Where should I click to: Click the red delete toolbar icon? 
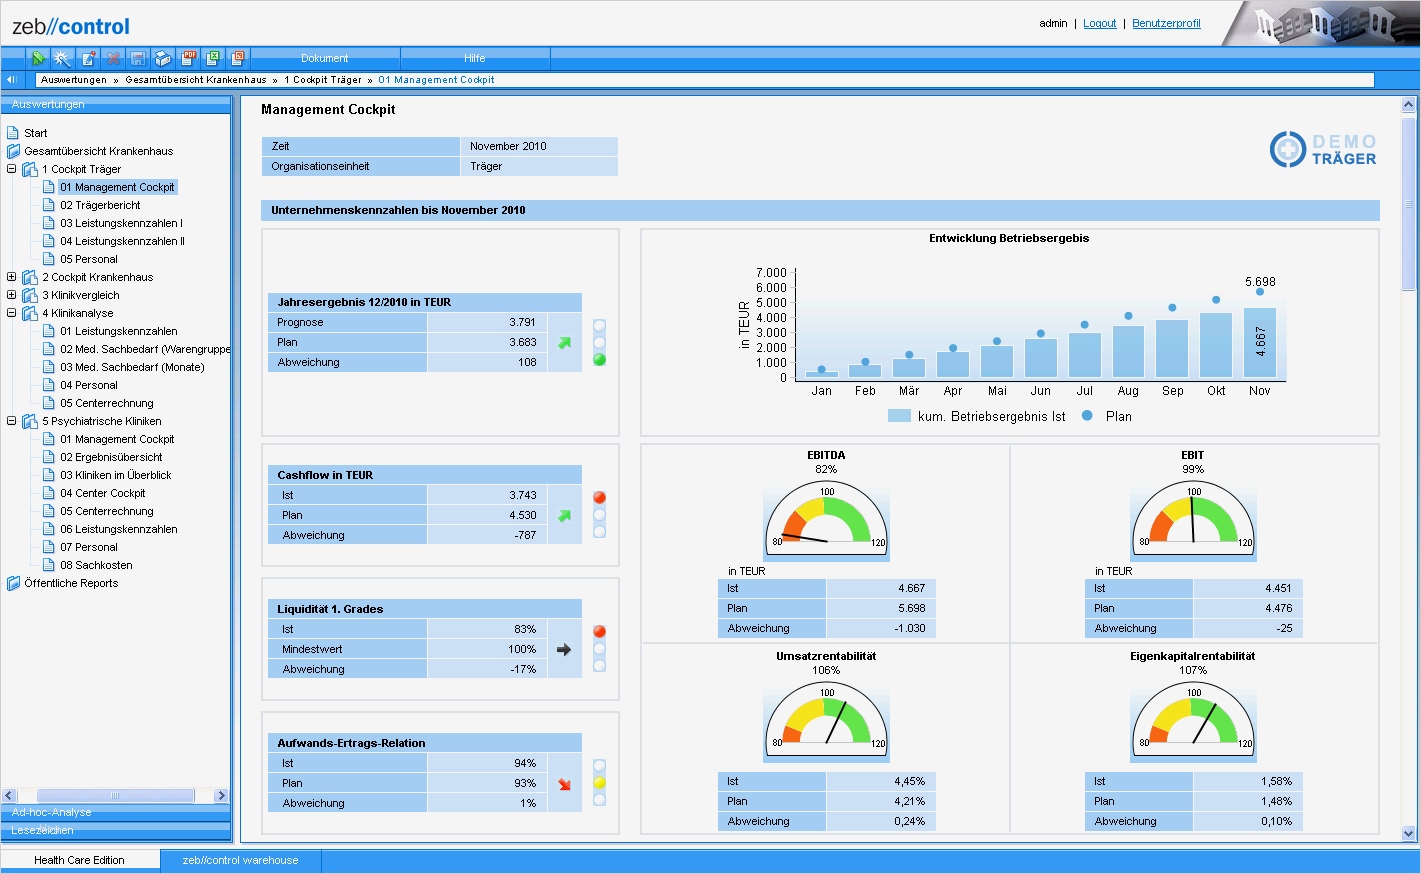tap(112, 58)
